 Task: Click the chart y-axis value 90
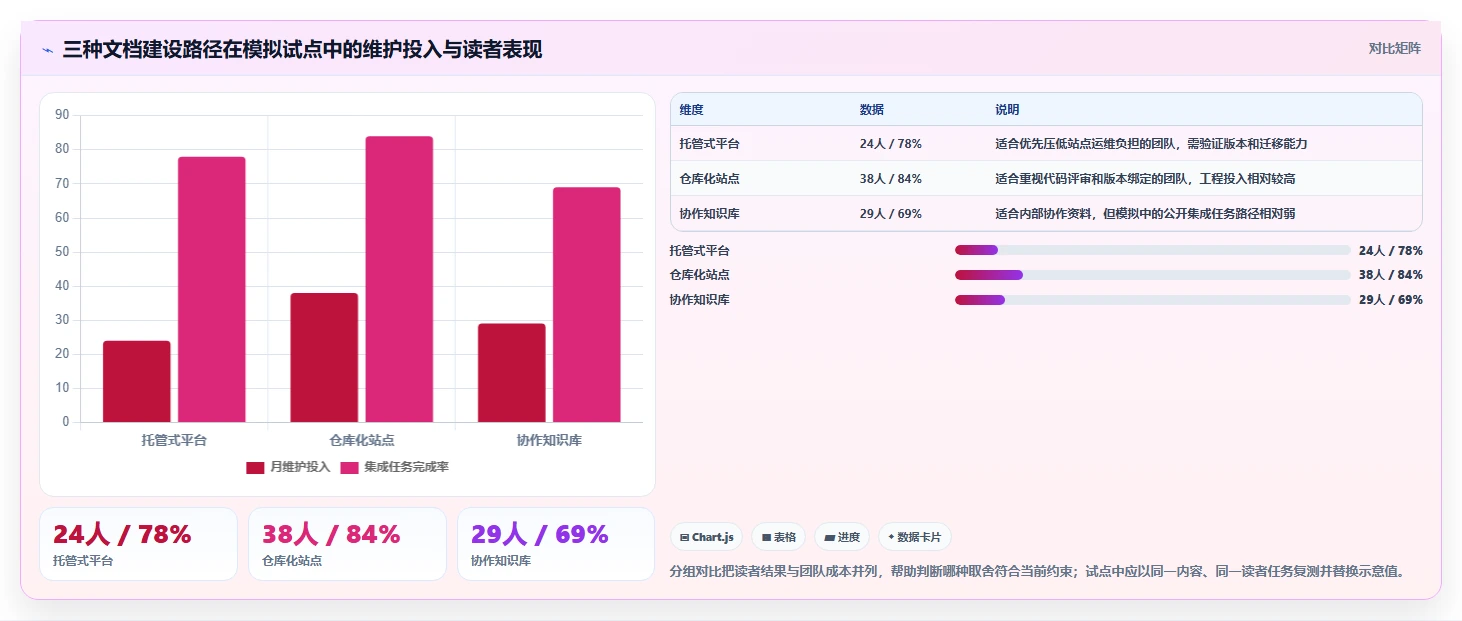tap(62, 115)
